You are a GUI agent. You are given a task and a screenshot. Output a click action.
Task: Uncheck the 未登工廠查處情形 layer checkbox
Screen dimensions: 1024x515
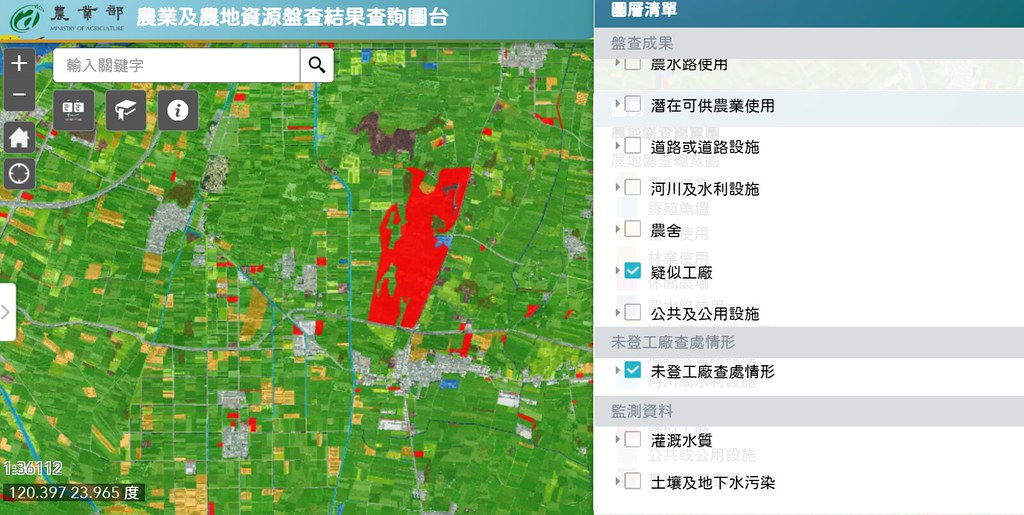632,370
